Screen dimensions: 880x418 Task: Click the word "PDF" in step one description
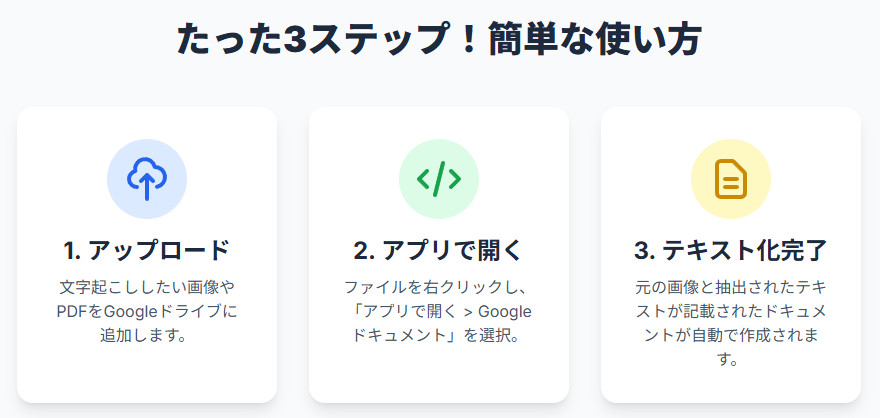(x=73, y=311)
